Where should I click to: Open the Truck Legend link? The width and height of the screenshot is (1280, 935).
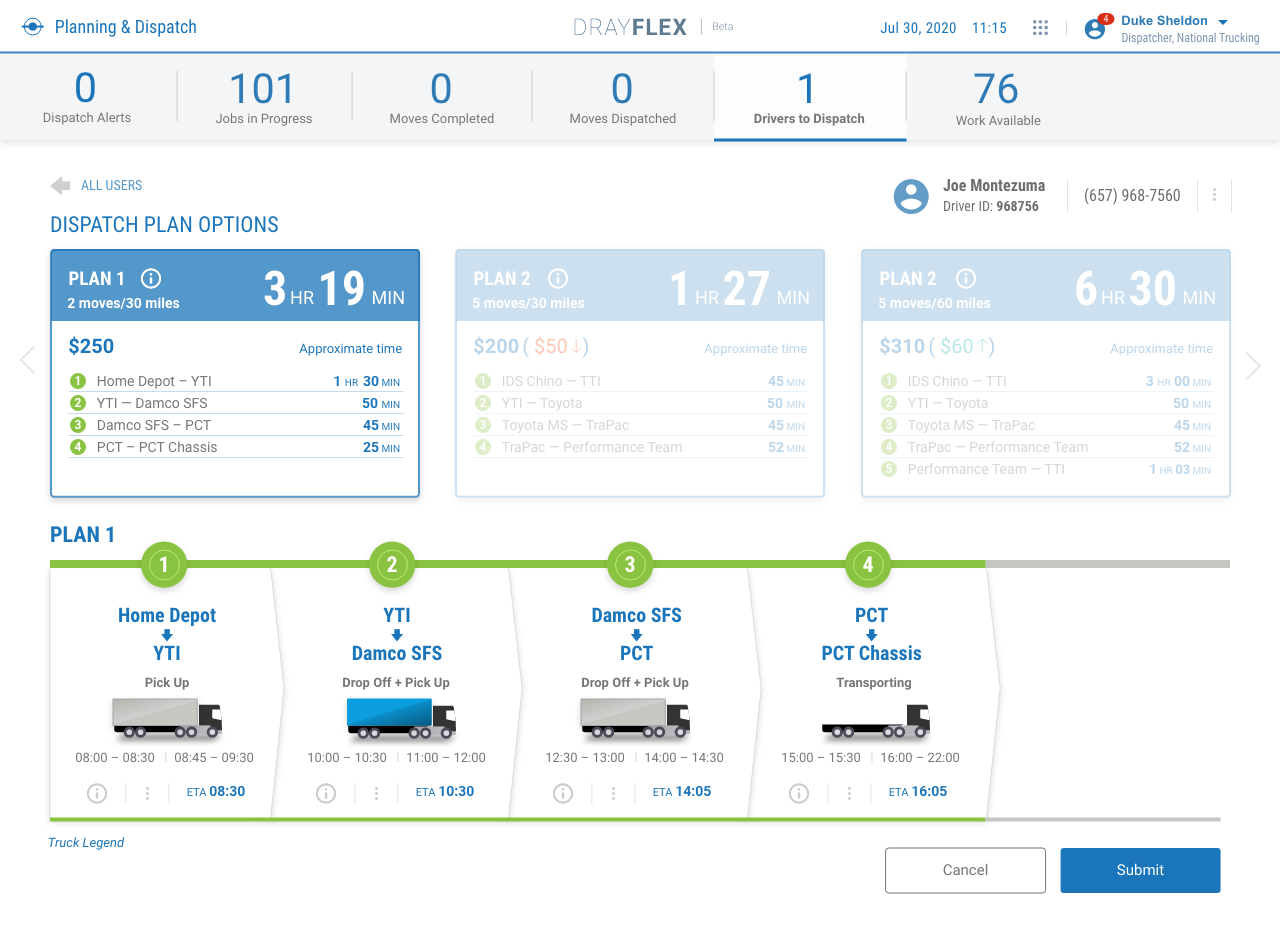(86, 843)
